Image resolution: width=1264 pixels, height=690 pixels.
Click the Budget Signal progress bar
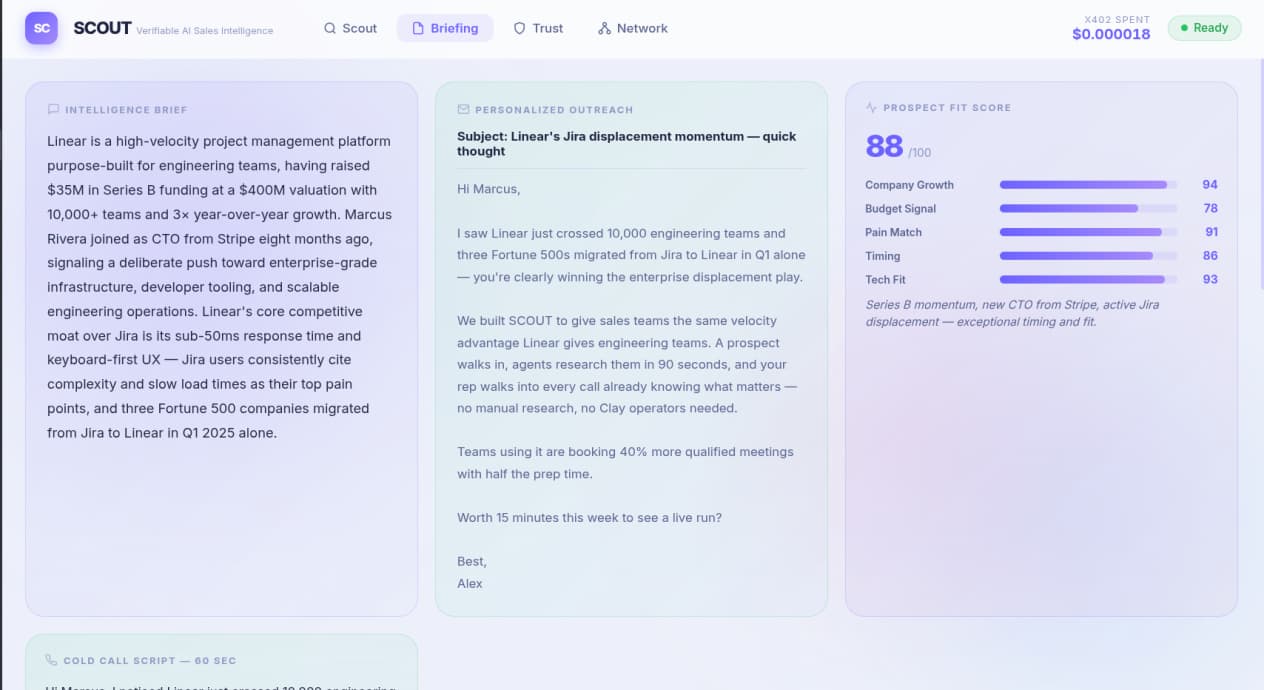[x=1088, y=209]
